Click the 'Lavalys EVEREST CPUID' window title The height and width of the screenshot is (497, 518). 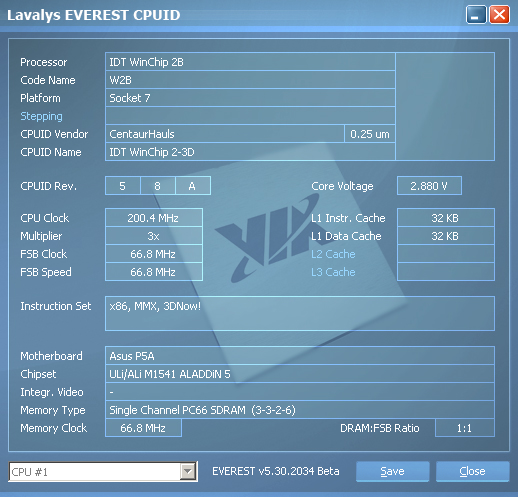point(94,15)
